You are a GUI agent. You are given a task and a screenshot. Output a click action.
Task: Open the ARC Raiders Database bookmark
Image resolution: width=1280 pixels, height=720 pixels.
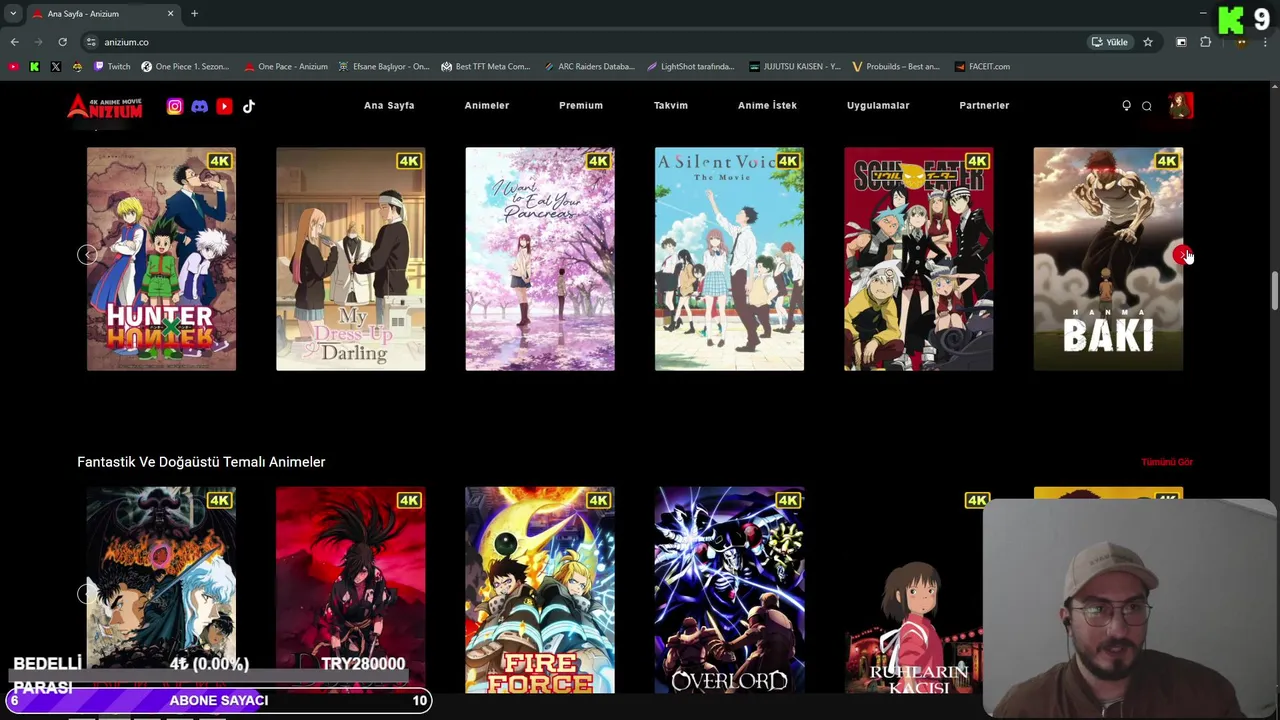pyautogui.click(x=589, y=67)
